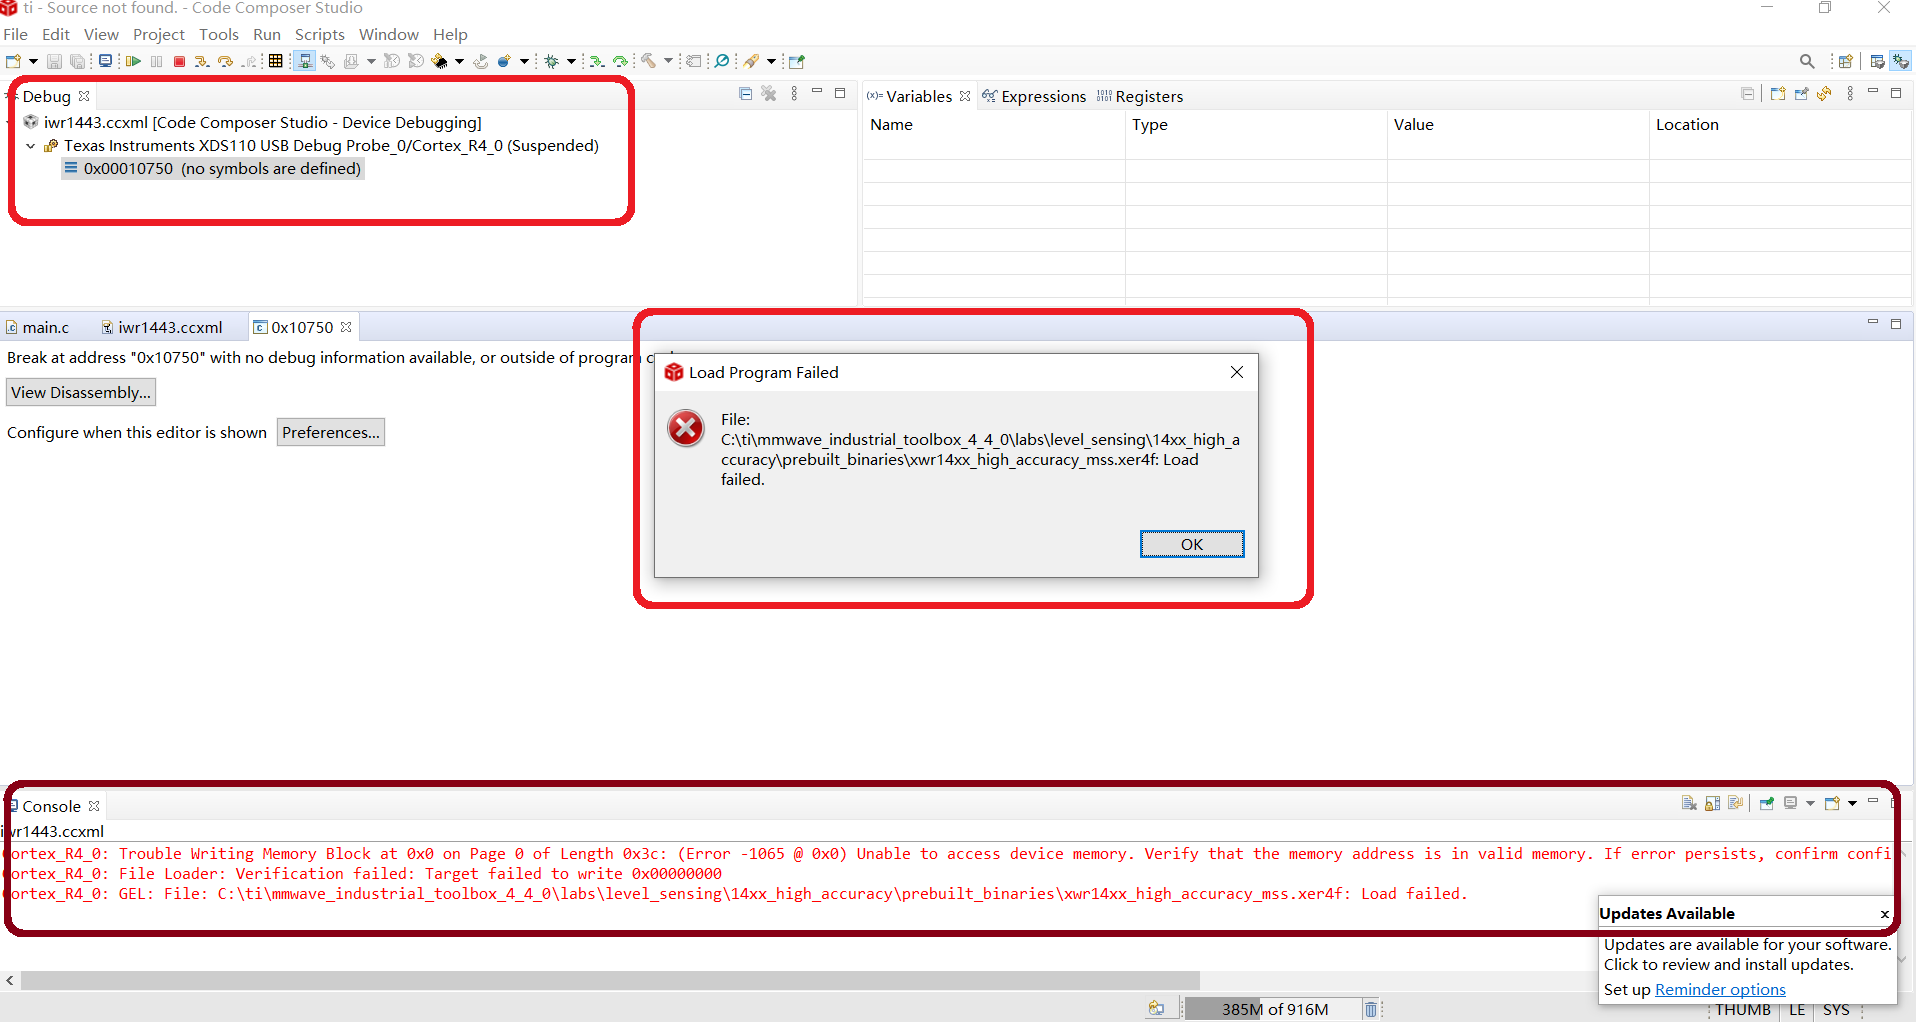Click the Step Over toolbar icon
This screenshot has width=1916, height=1022.
tap(225, 61)
